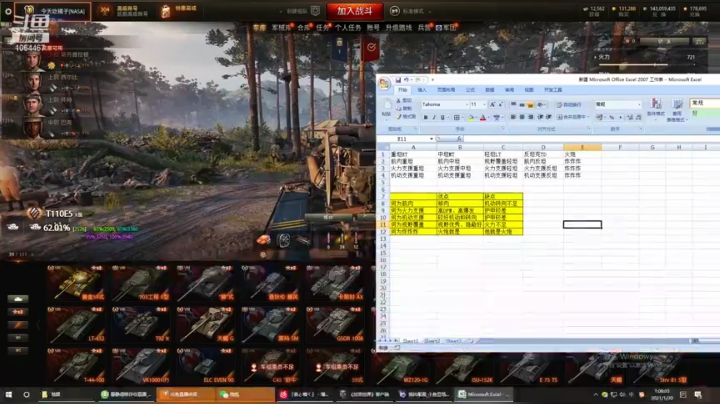The height and width of the screenshot is (404, 720).
Task: Click 合并后居中 merge and center button
Action: point(573,117)
